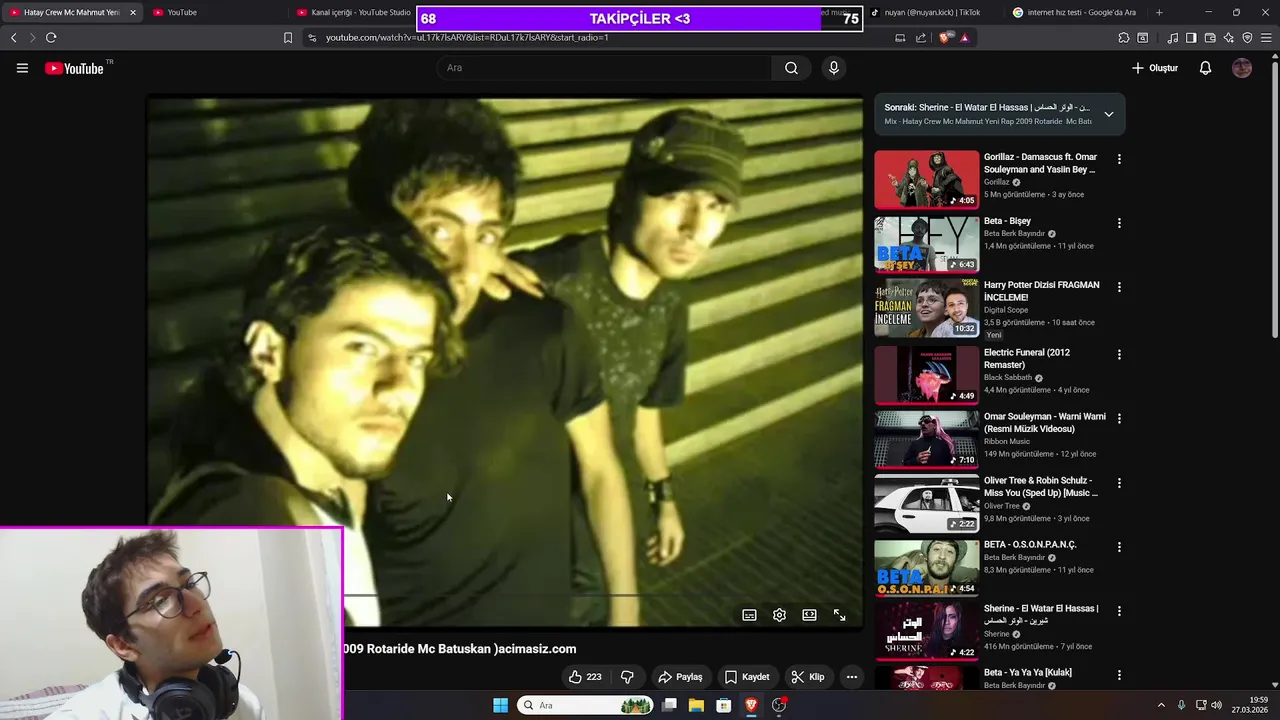Screen dimensions: 1280x720
Task: Open Electric Funeral (2012 Remaster) title
Action: pos(1026,359)
